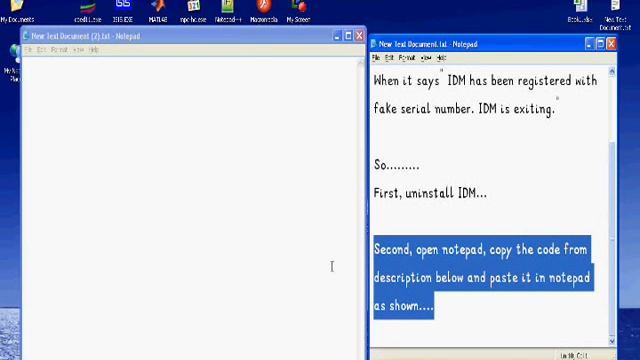Maximize the New Text Document (2) Notepad window

coord(348,36)
